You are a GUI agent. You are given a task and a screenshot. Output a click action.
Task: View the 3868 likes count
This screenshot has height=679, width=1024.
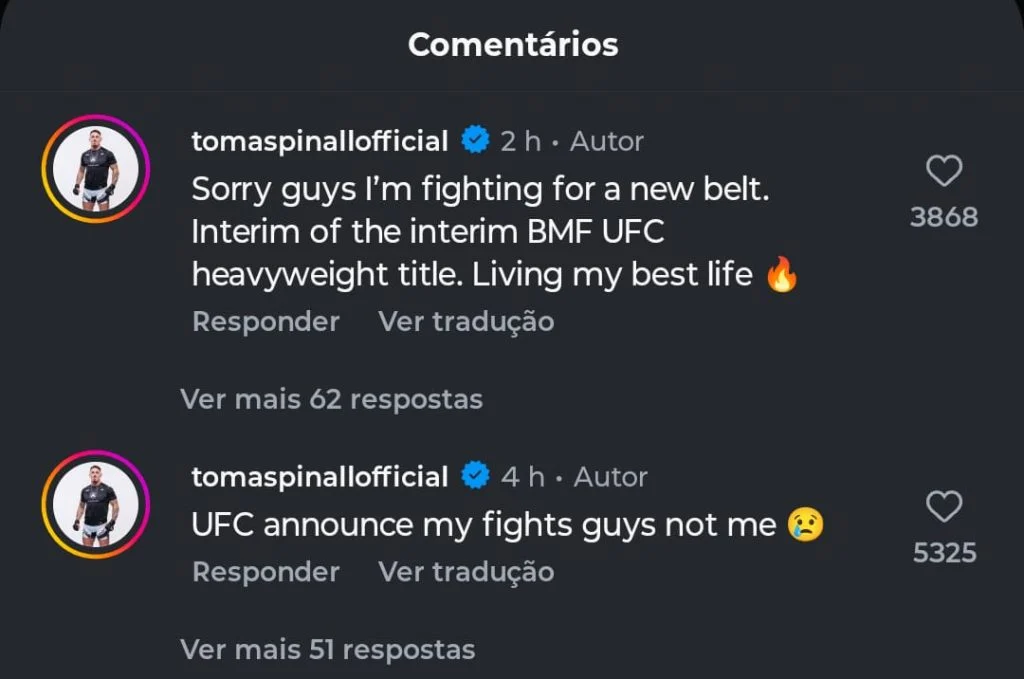click(943, 217)
